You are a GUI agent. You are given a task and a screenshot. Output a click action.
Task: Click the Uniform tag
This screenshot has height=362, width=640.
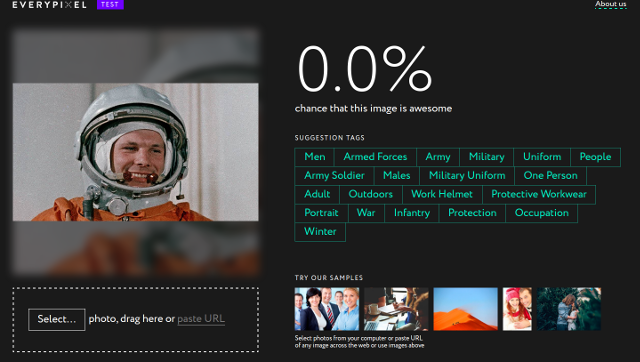tap(542, 157)
